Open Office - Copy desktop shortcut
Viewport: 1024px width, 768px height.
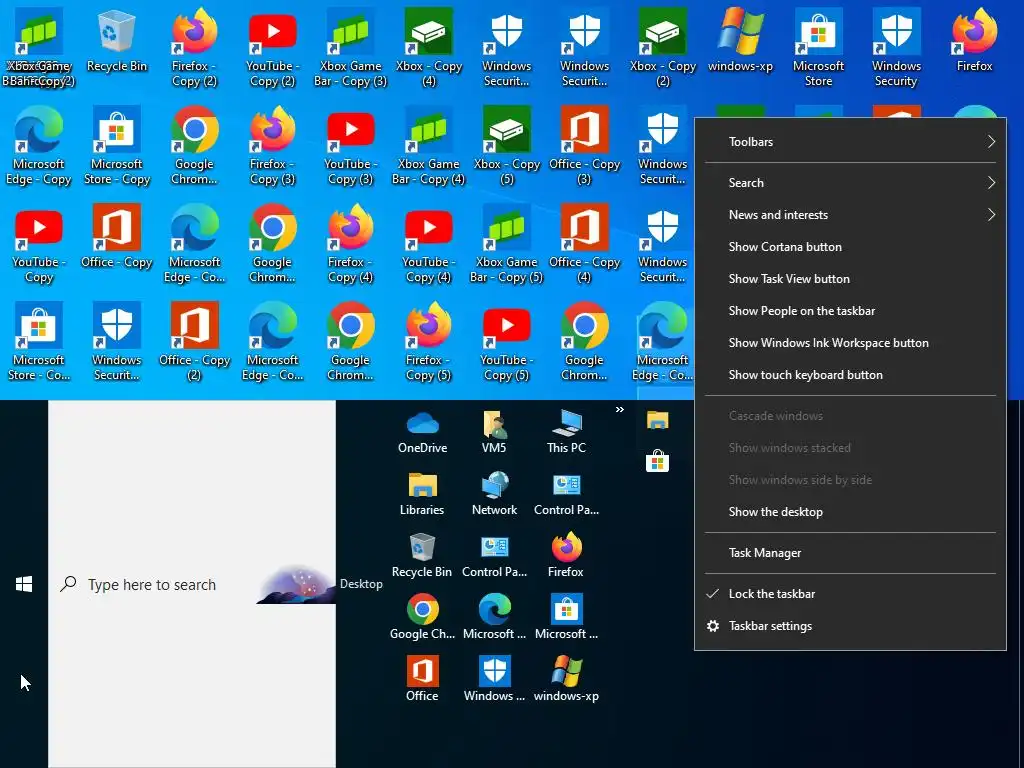[116, 236]
